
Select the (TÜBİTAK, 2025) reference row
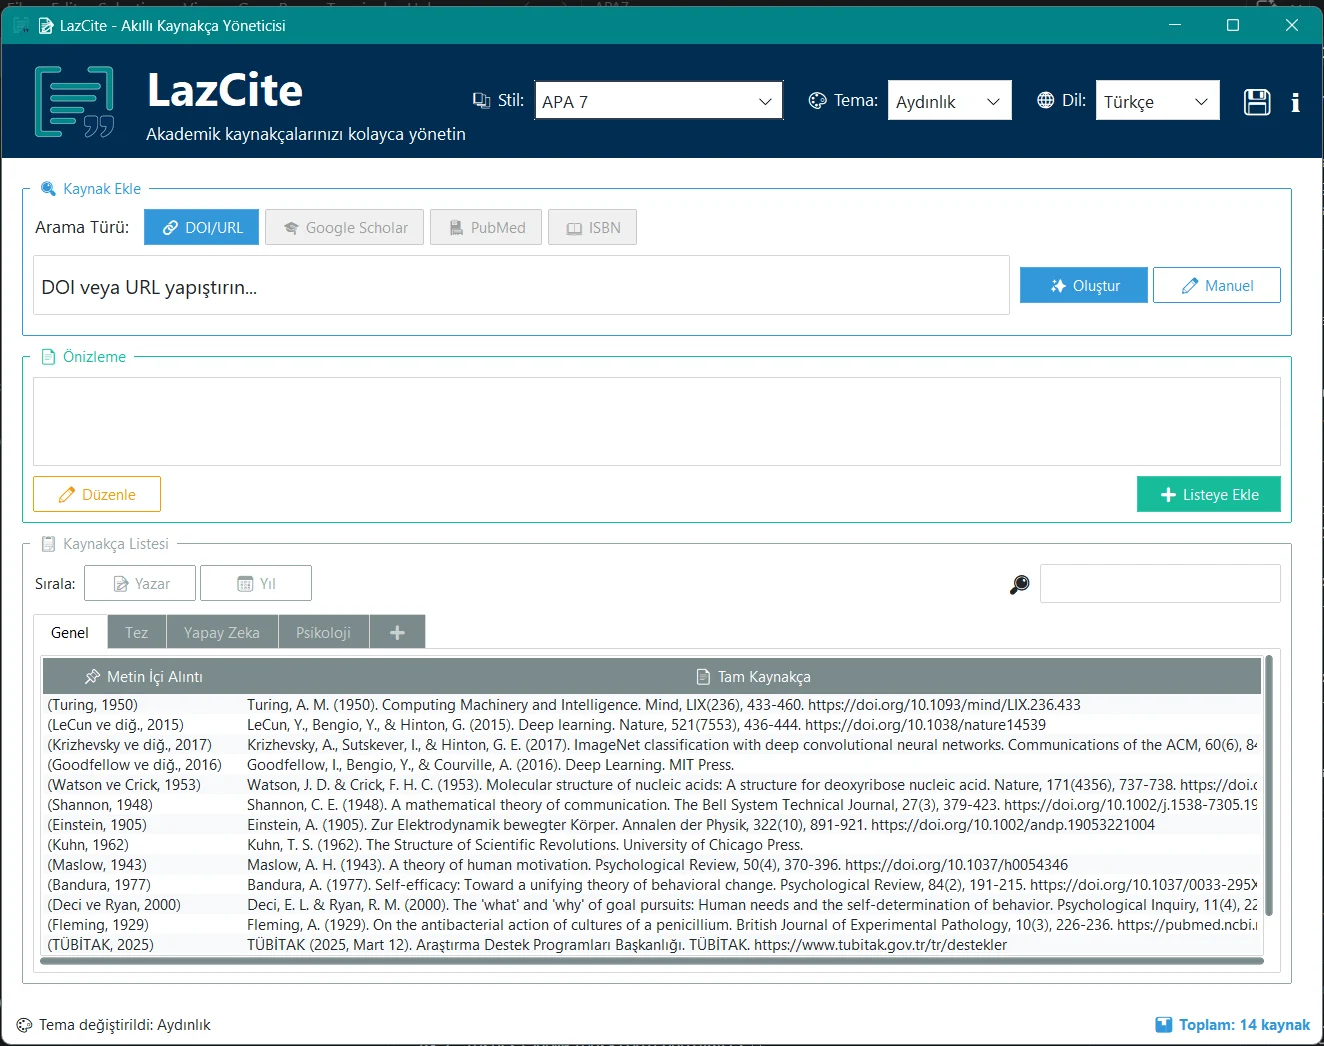click(x=652, y=945)
